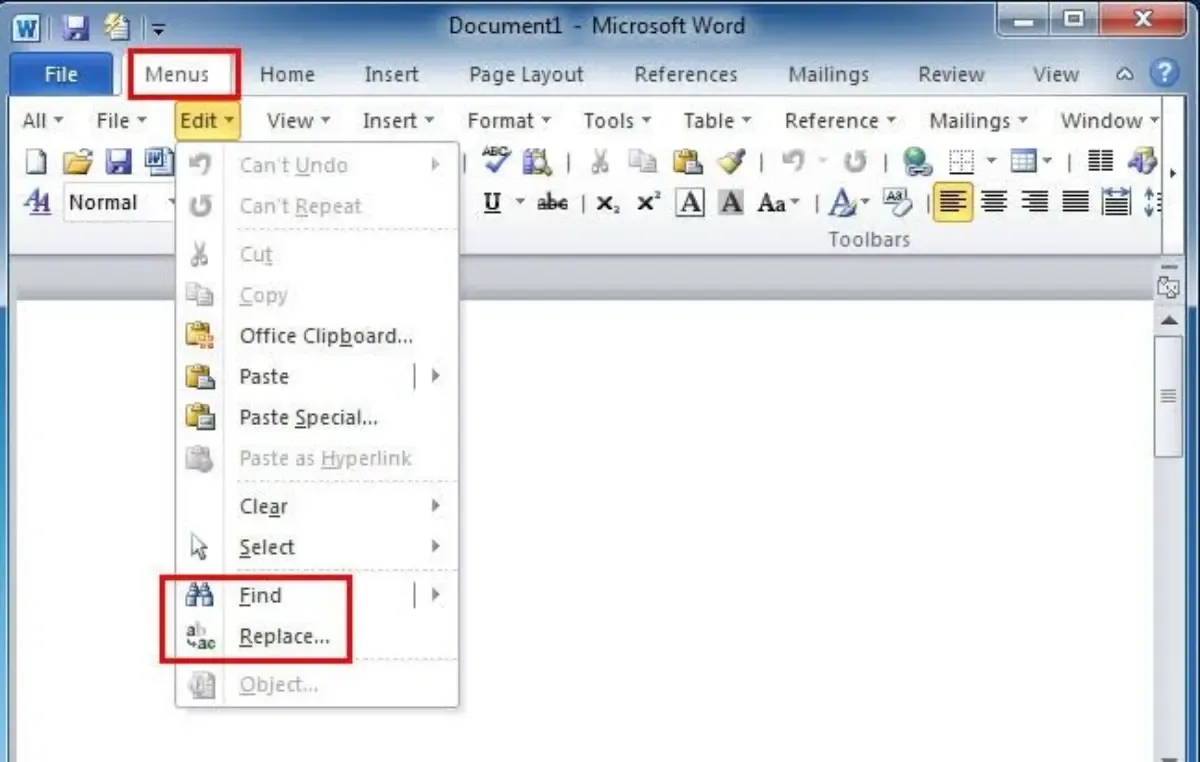Image resolution: width=1200 pixels, height=762 pixels.
Task: Click the Insert Hyperlink globe icon
Action: (x=916, y=161)
